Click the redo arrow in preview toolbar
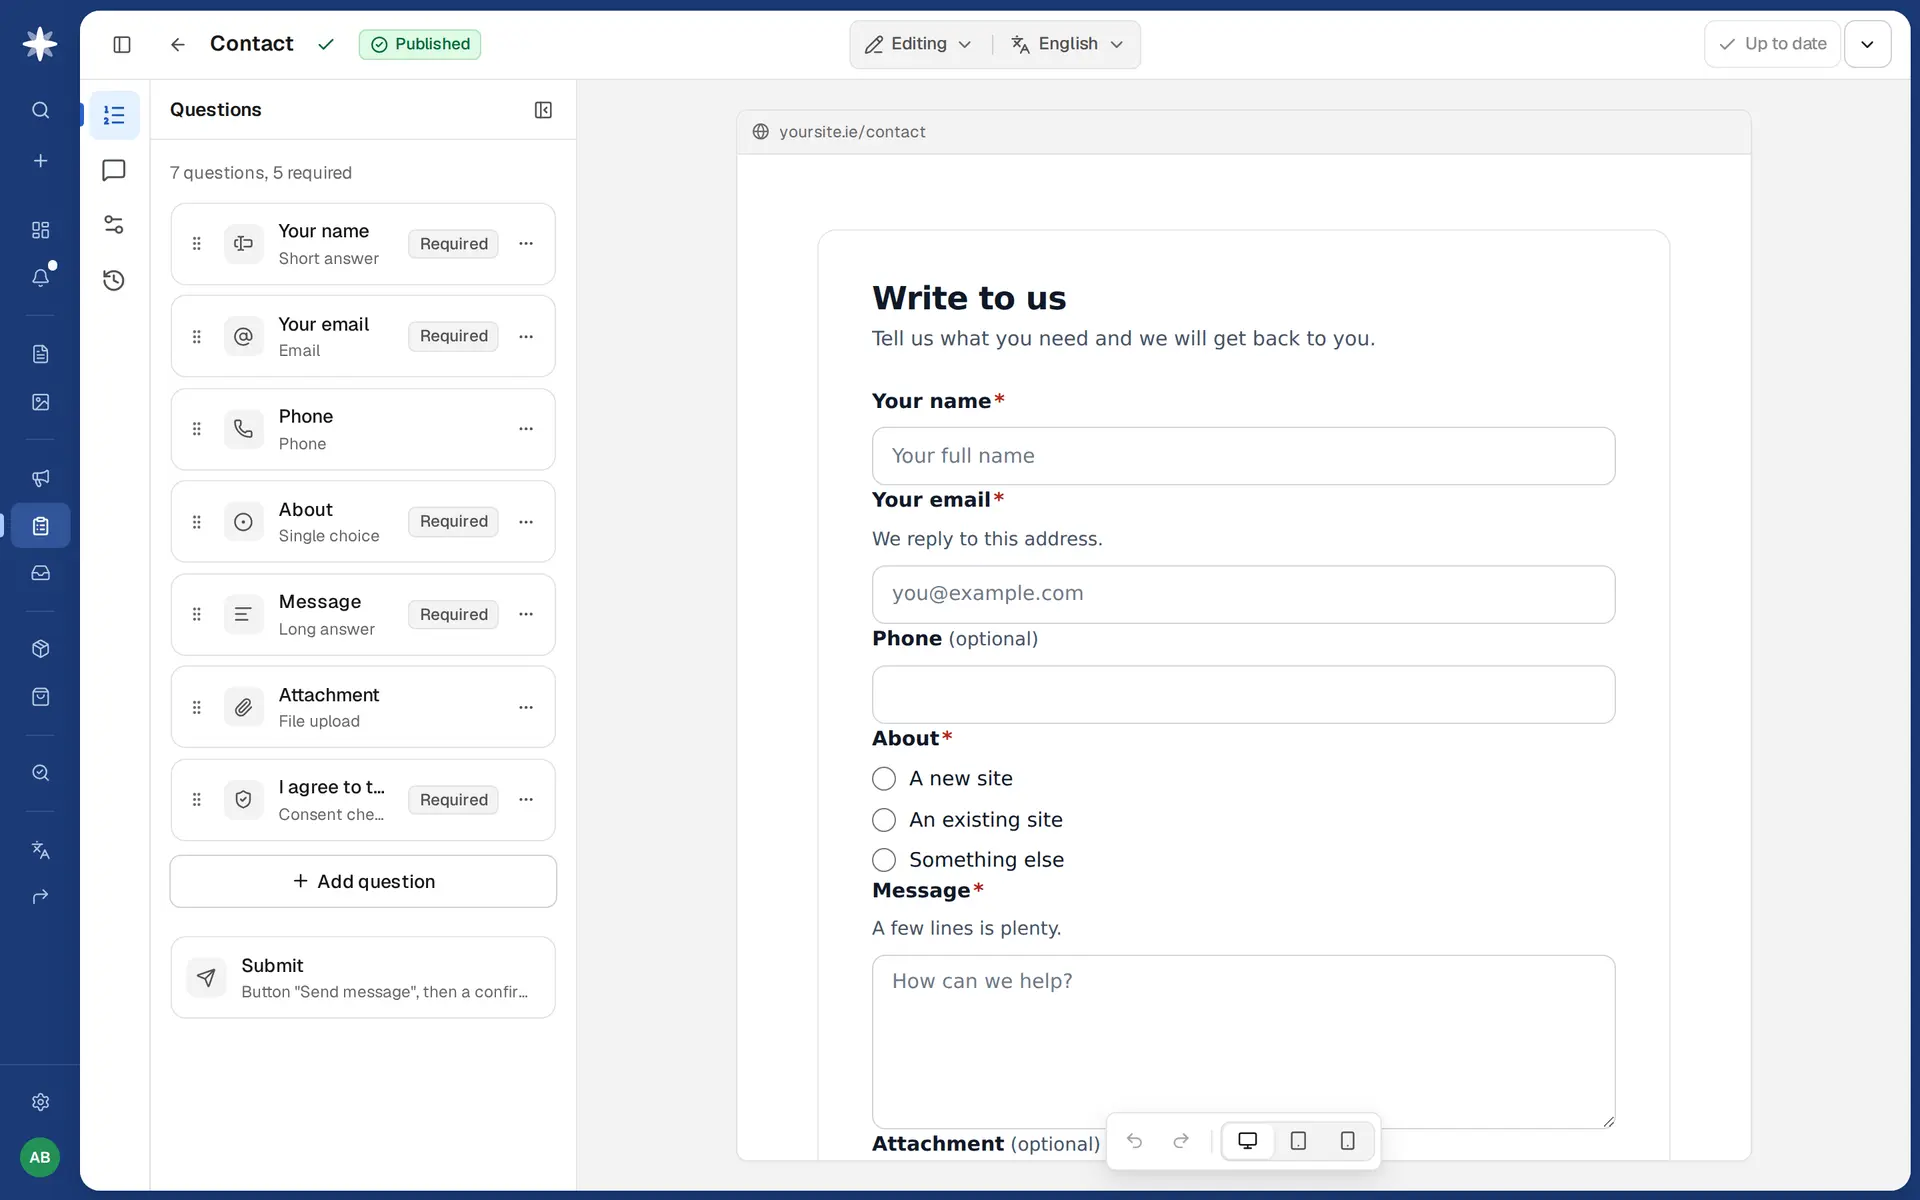The image size is (1920, 1200). (1181, 1141)
